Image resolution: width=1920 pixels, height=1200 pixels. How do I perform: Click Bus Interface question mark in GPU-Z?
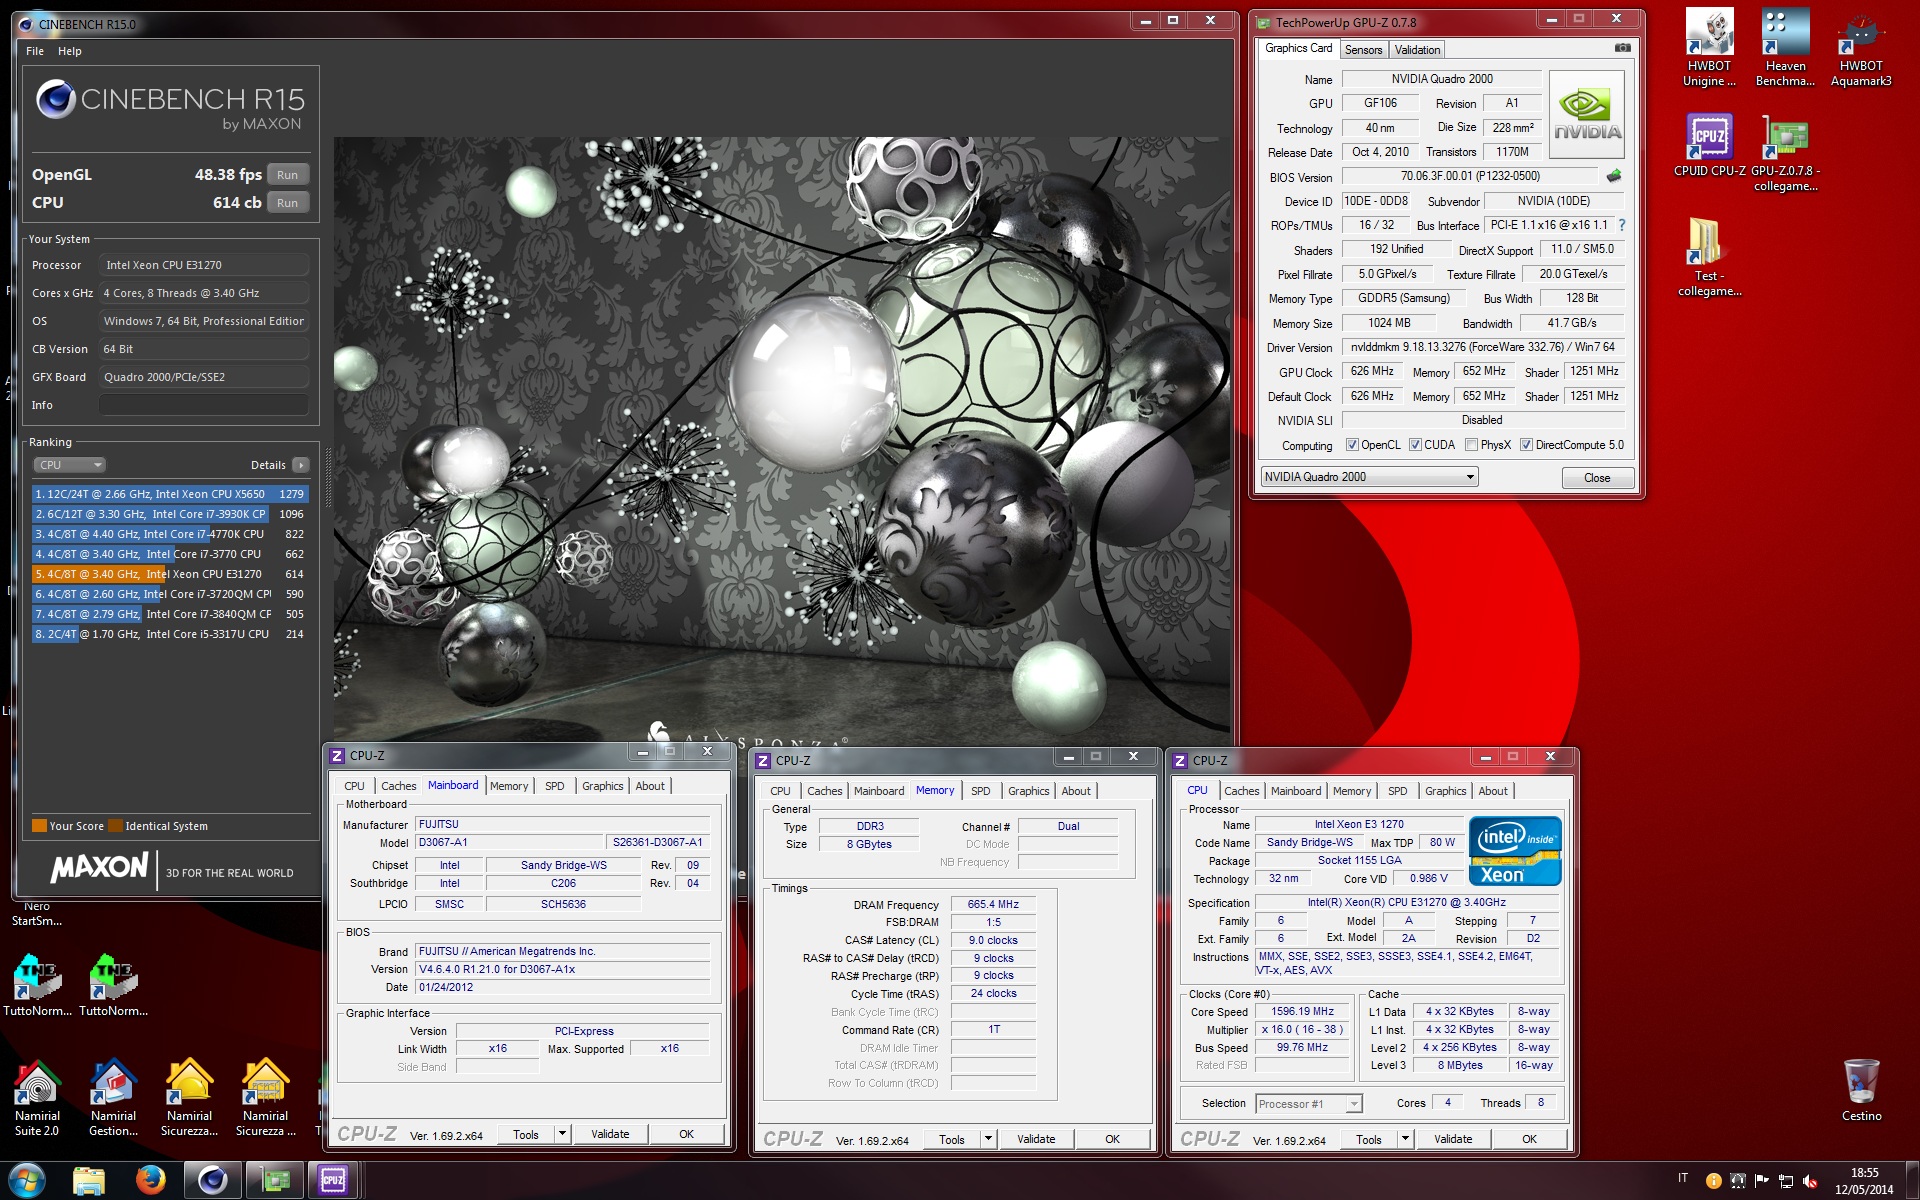1621,225
